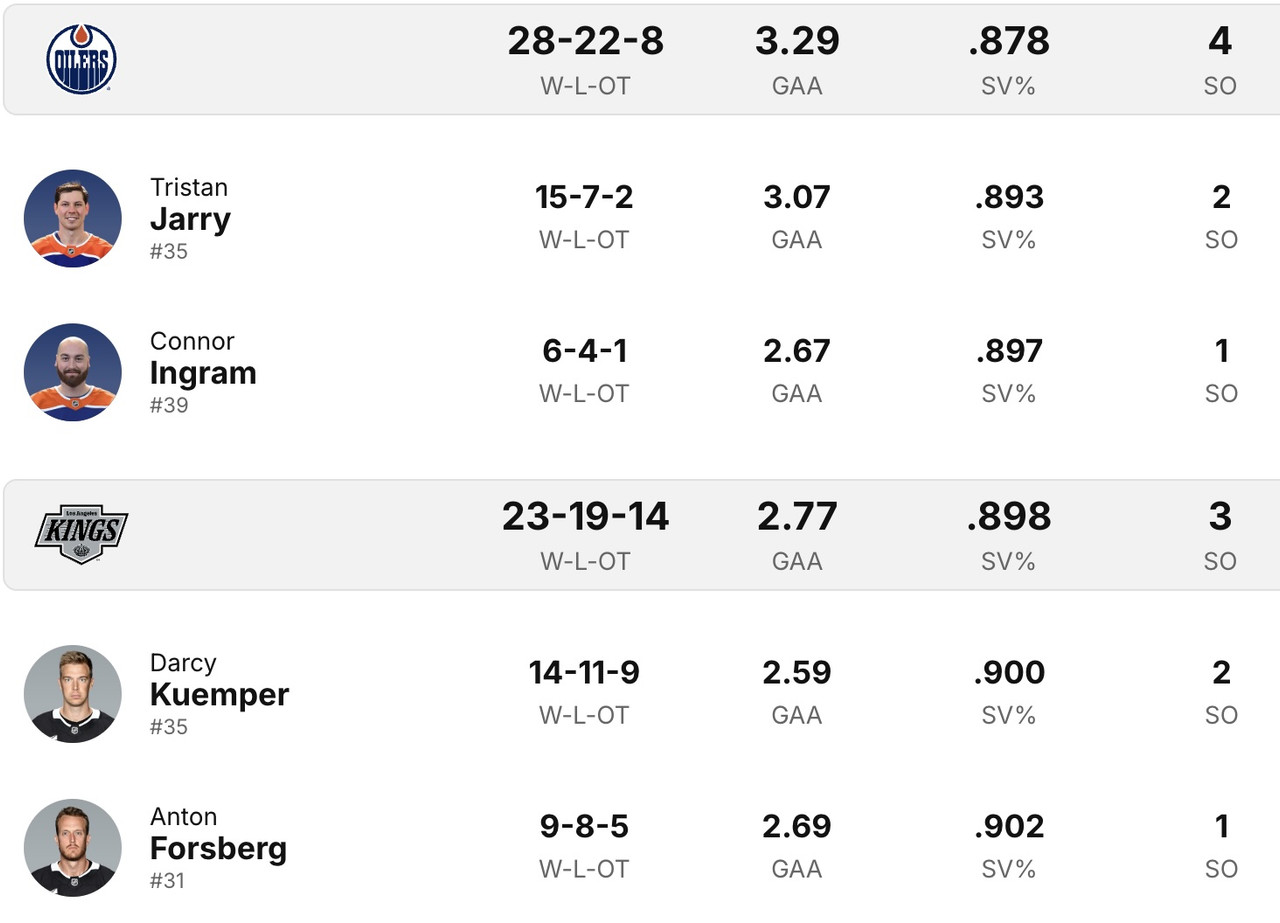Open Connor Ingram's player name link
Screen dimensions: 1280x923
click(x=203, y=372)
